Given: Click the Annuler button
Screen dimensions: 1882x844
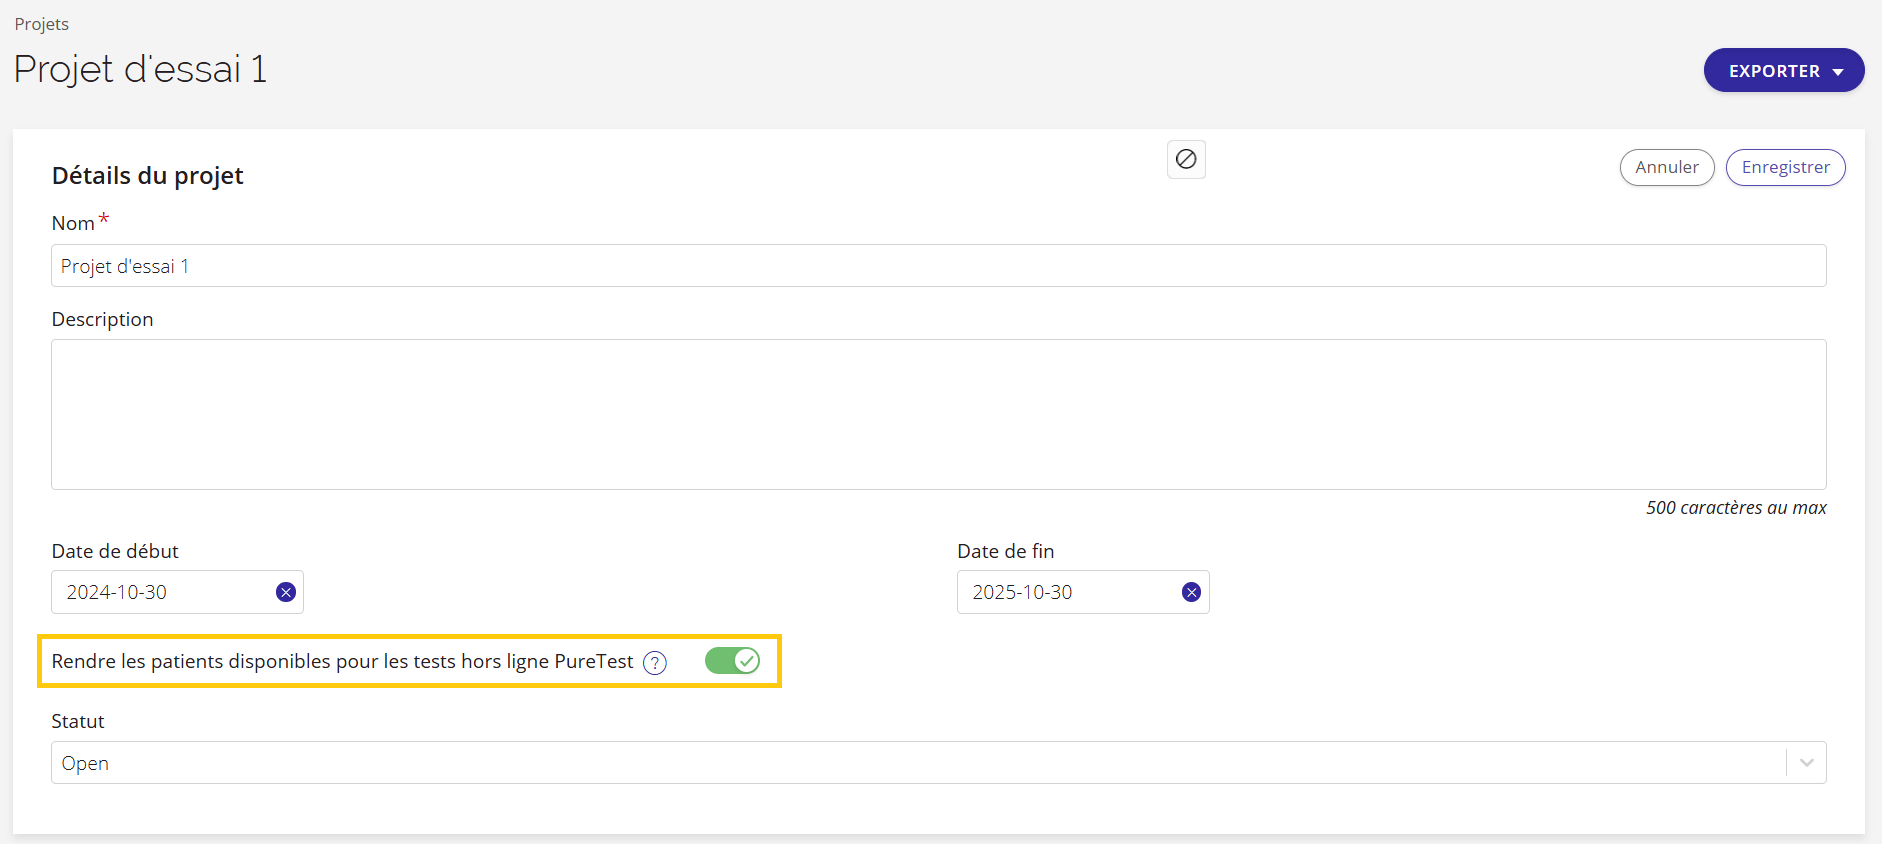Looking at the screenshot, I should [1667, 167].
